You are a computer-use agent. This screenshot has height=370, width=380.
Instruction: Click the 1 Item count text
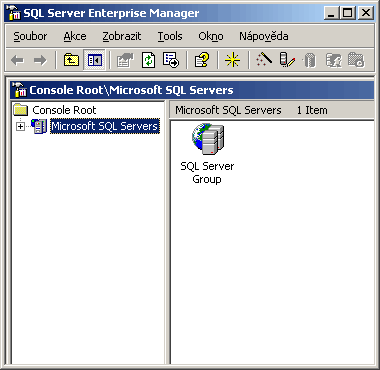[x=312, y=110]
